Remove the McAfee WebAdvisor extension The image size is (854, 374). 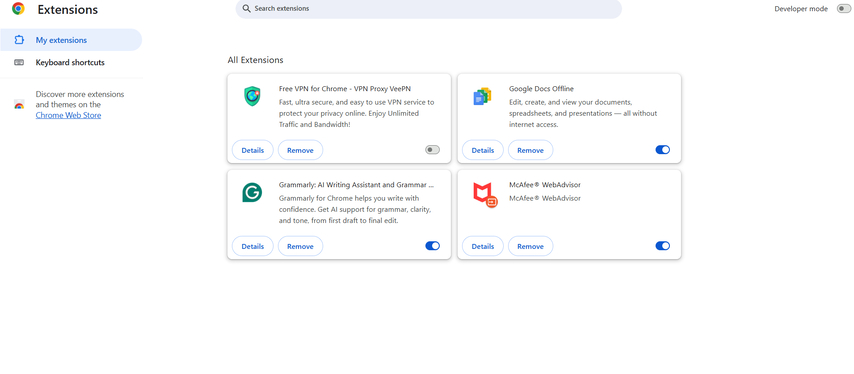530,246
